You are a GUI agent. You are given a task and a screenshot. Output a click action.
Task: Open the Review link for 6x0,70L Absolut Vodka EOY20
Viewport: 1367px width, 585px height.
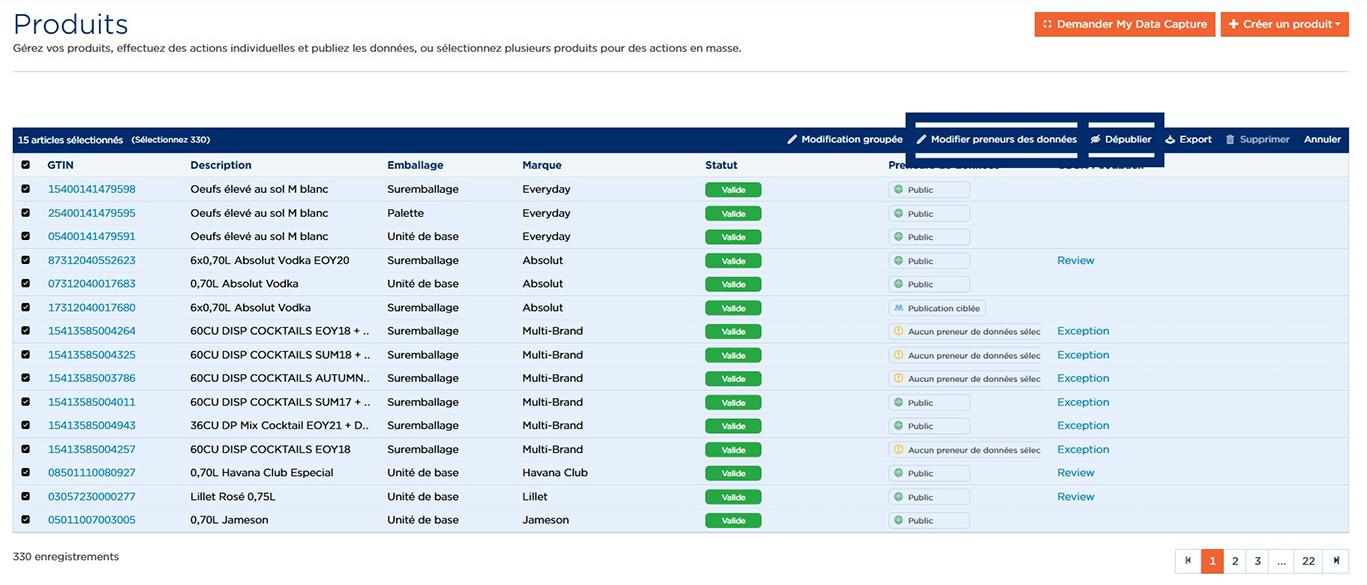pos(1076,260)
